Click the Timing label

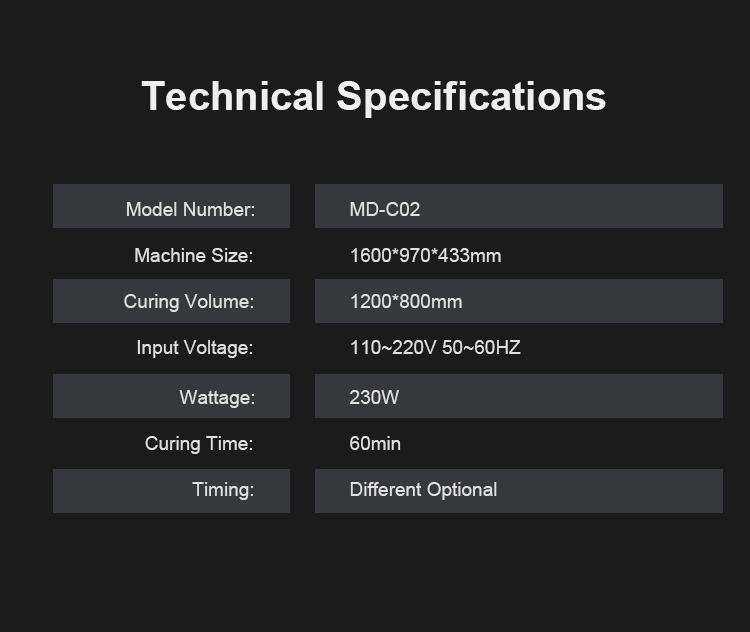pos(223,490)
